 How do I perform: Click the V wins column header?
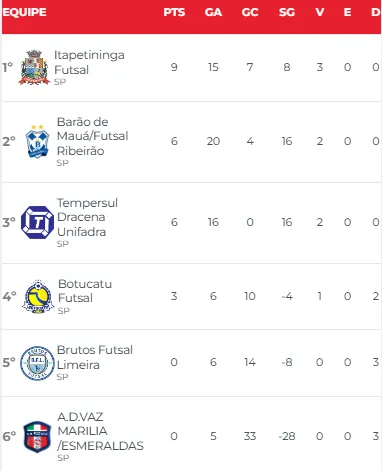point(320,12)
